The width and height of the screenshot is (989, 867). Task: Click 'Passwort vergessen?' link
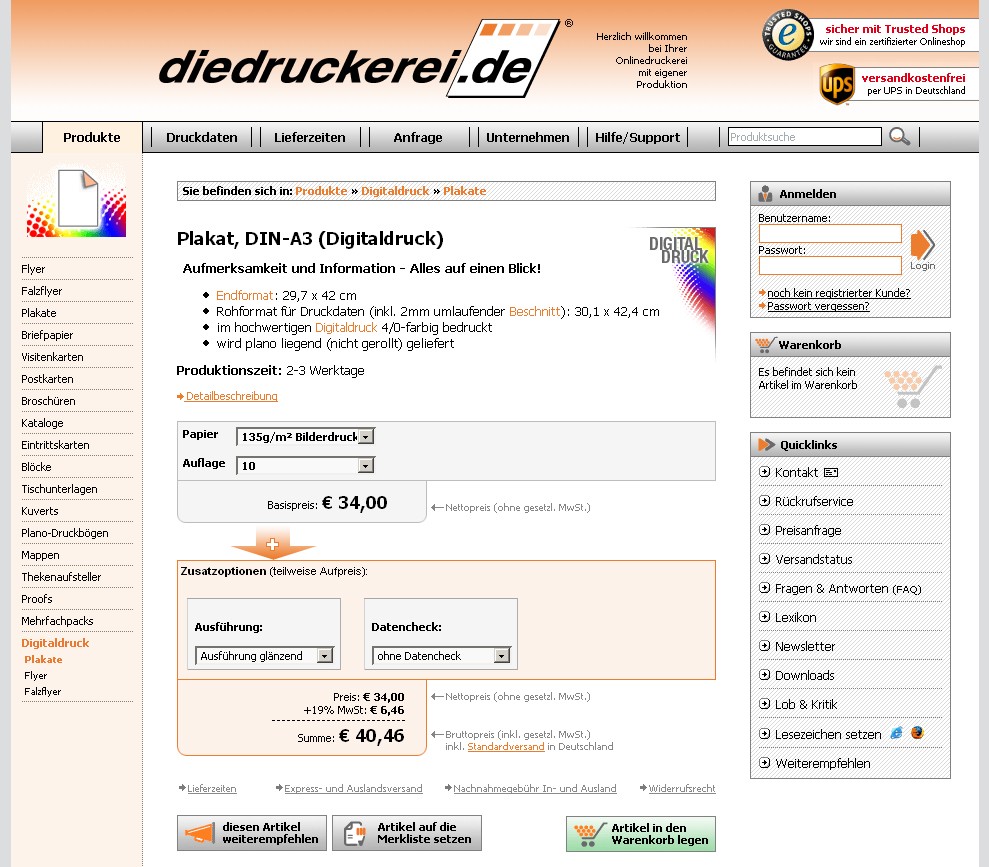818,306
